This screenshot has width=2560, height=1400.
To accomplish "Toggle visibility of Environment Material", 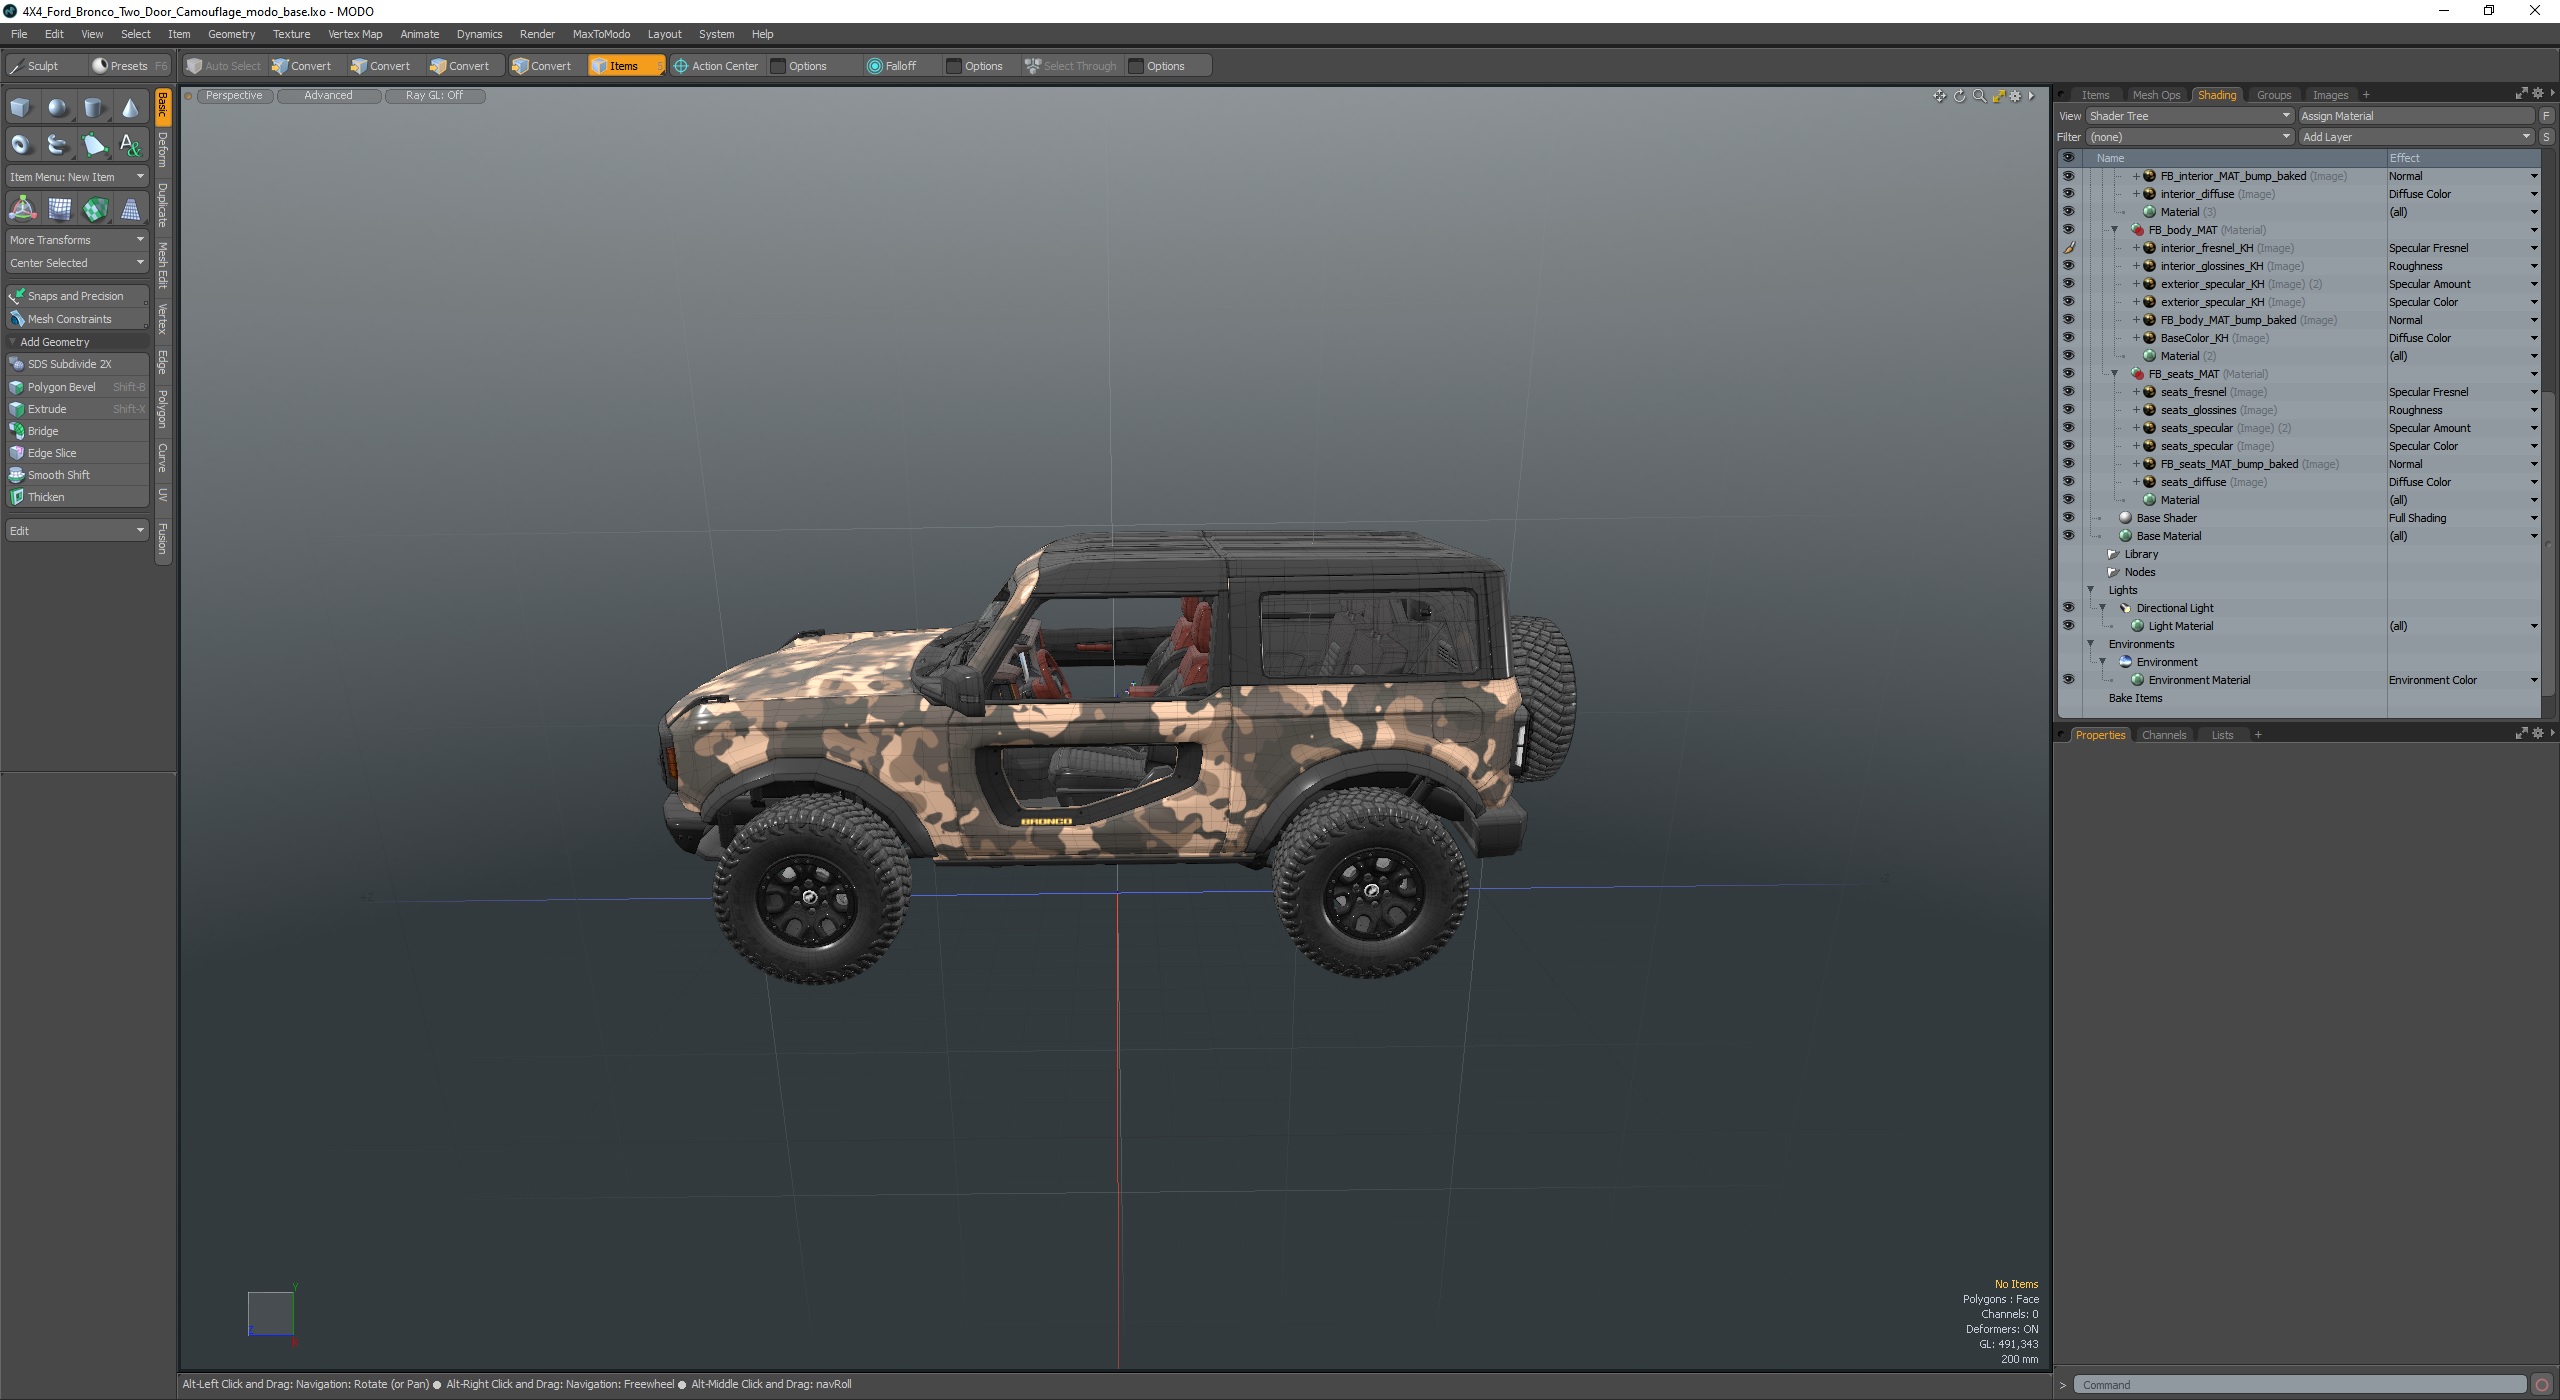I will pyautogui.click(x=2068, y=680).
